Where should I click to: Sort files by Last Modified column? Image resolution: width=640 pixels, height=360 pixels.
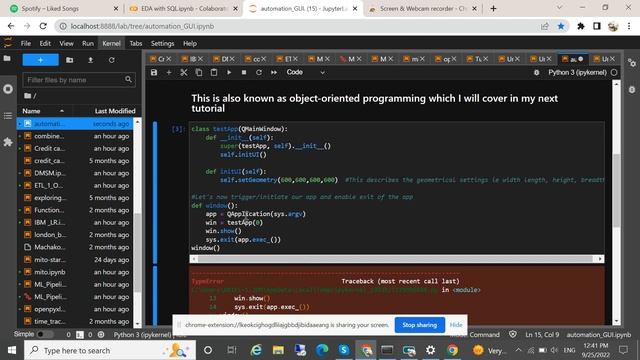pyautogui.click(x=115, y=111)
